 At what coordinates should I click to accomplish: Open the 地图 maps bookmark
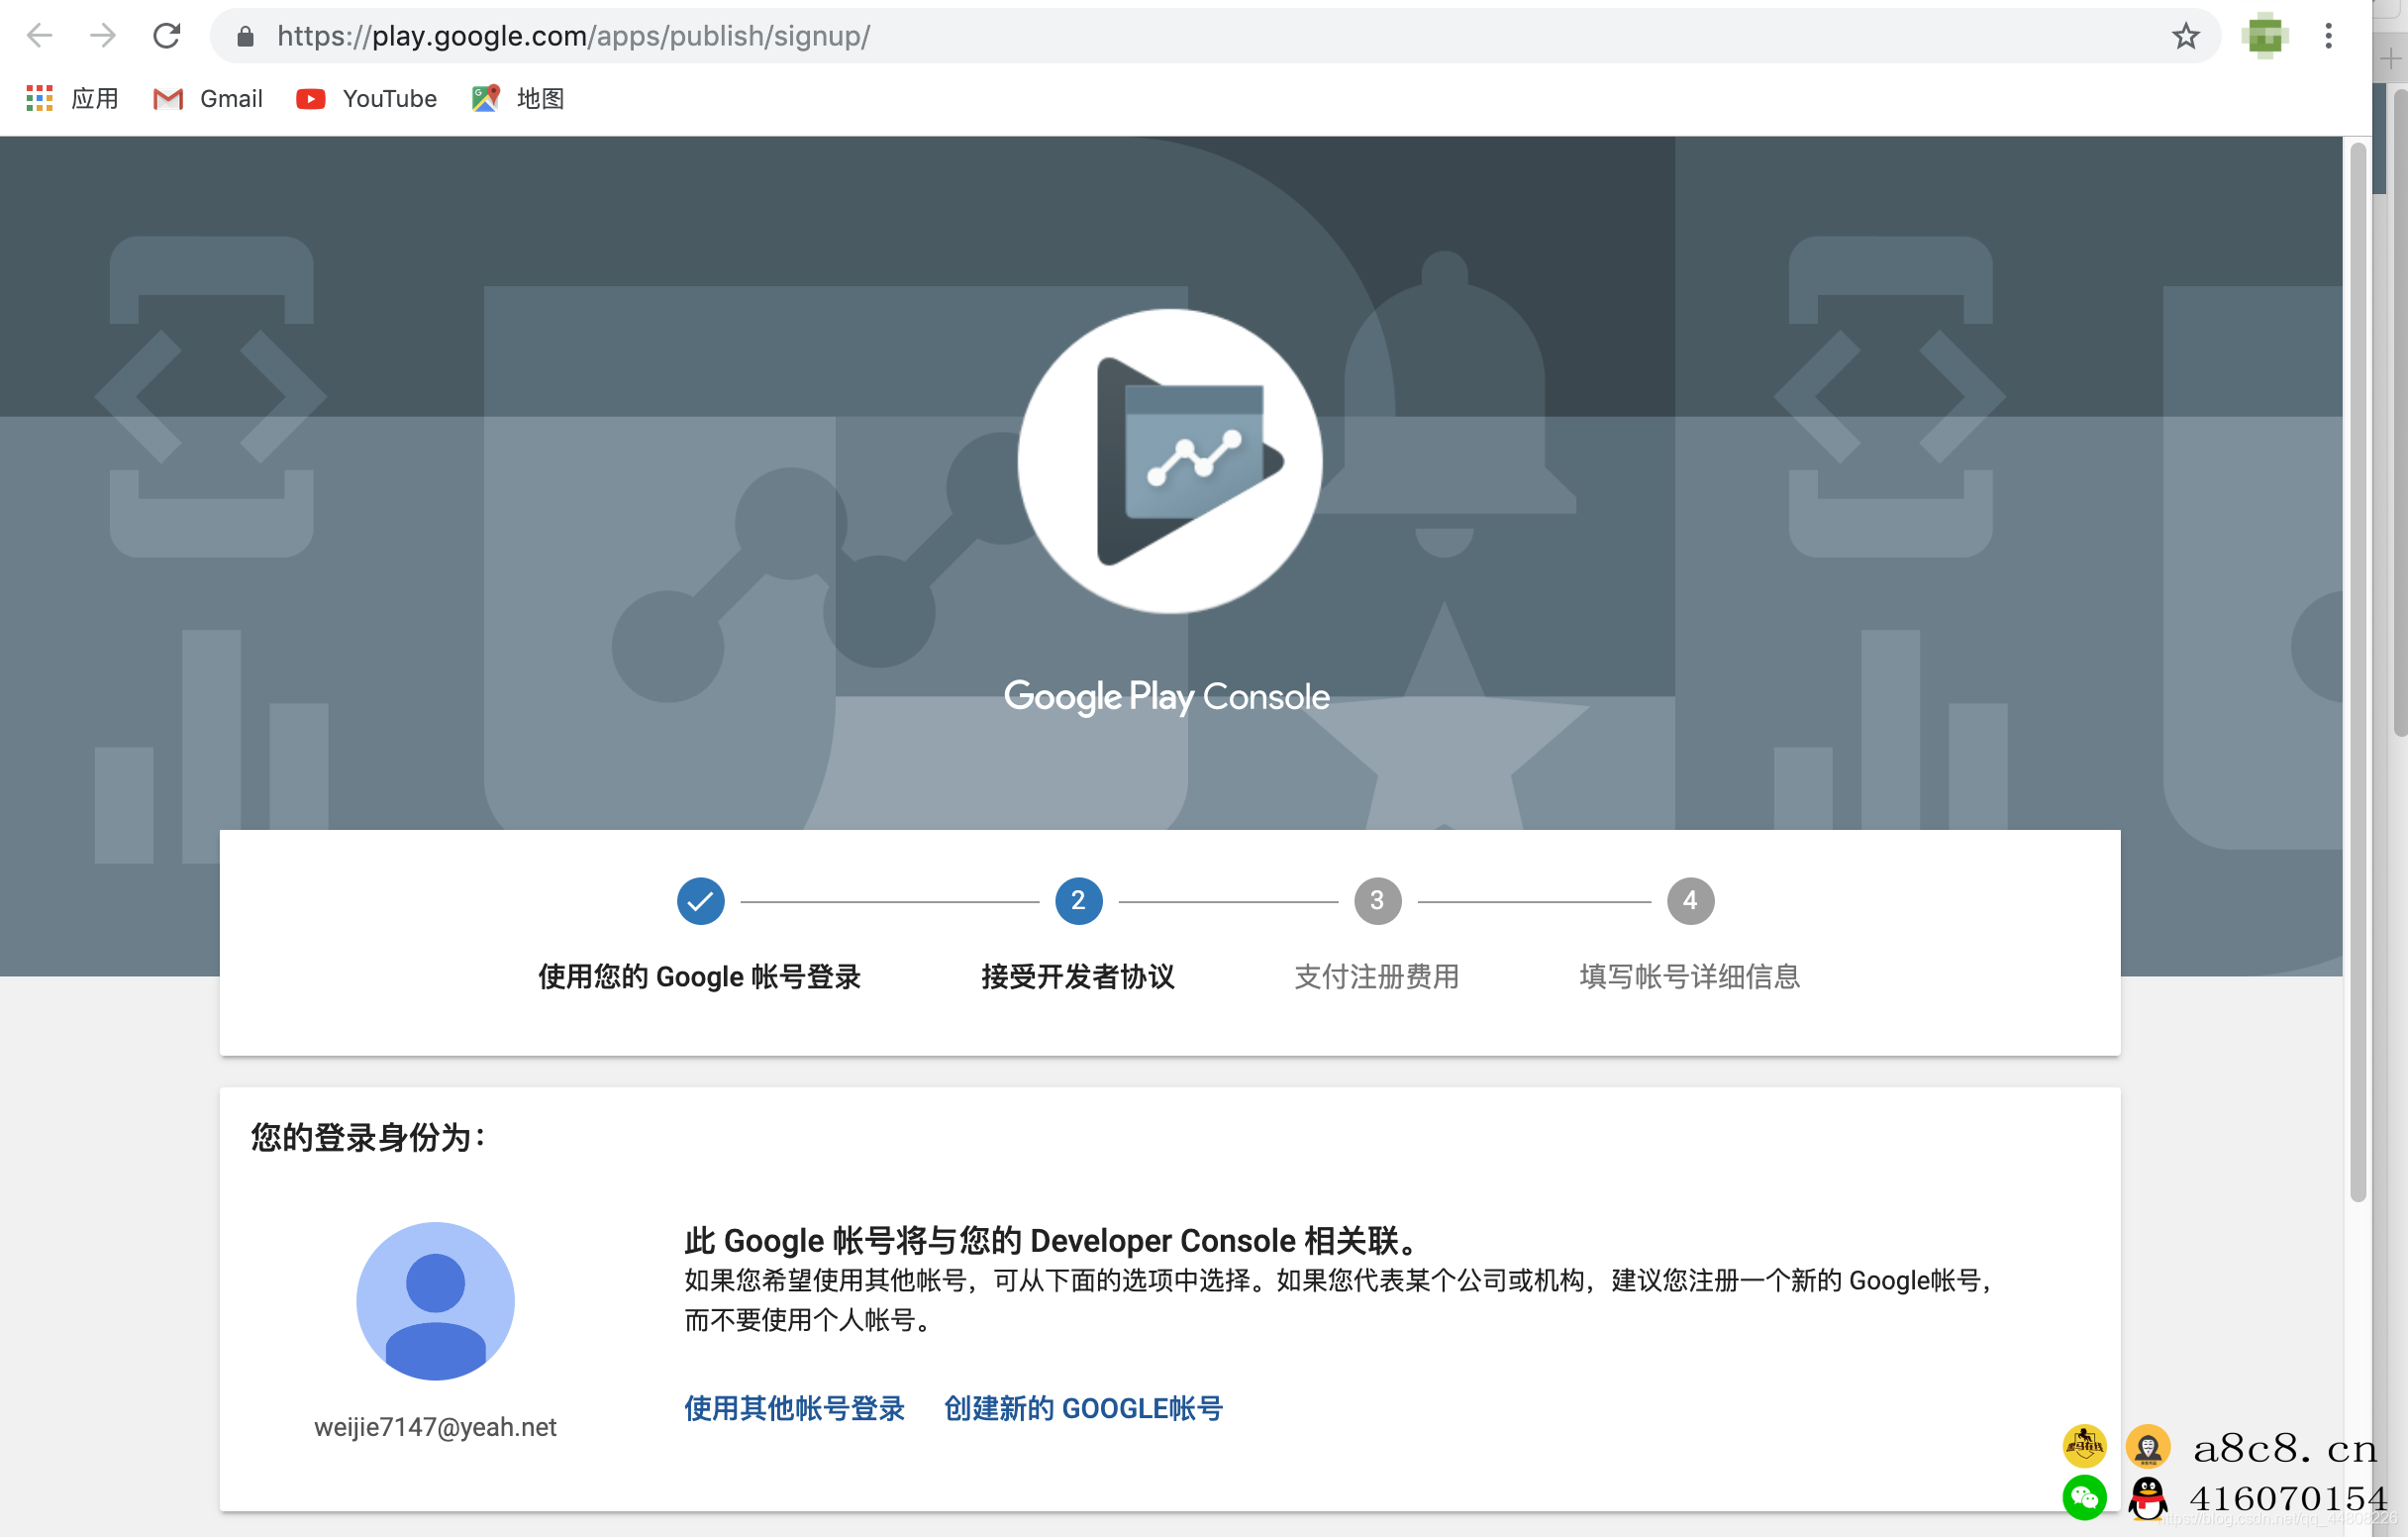pos(518,98)
